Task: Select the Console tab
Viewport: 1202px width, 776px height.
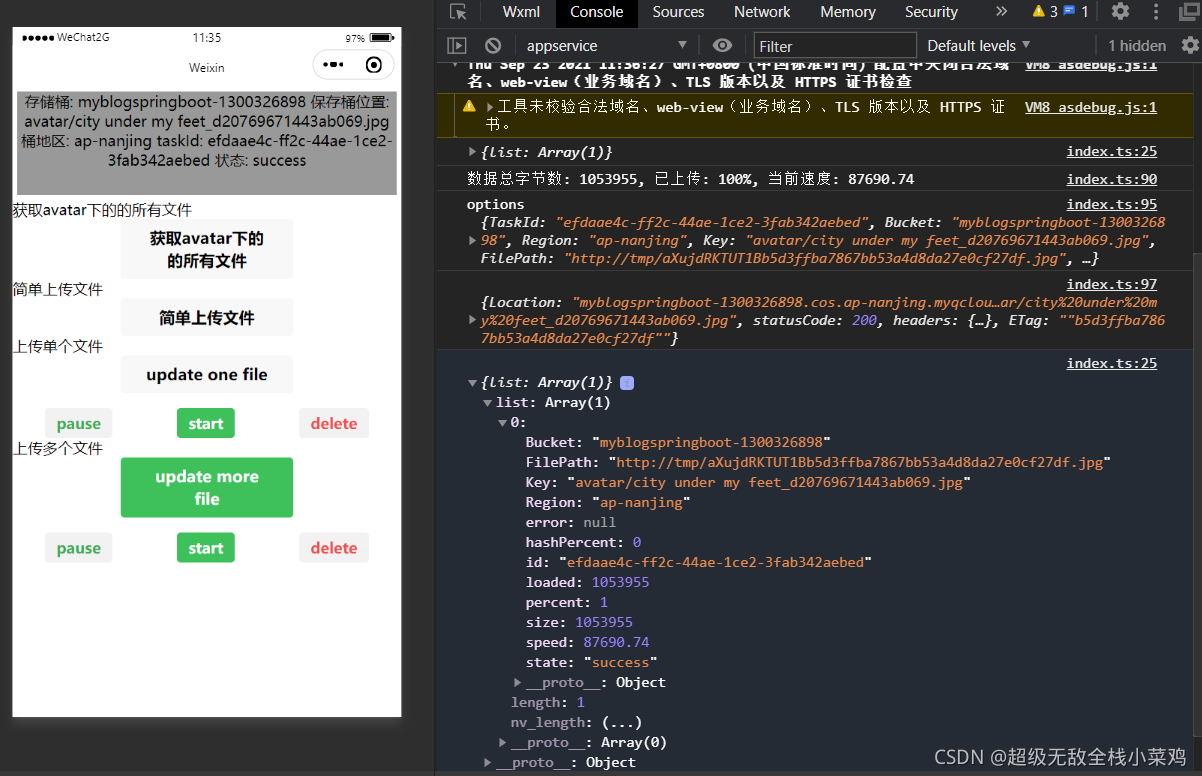Action: pos(596,12)
